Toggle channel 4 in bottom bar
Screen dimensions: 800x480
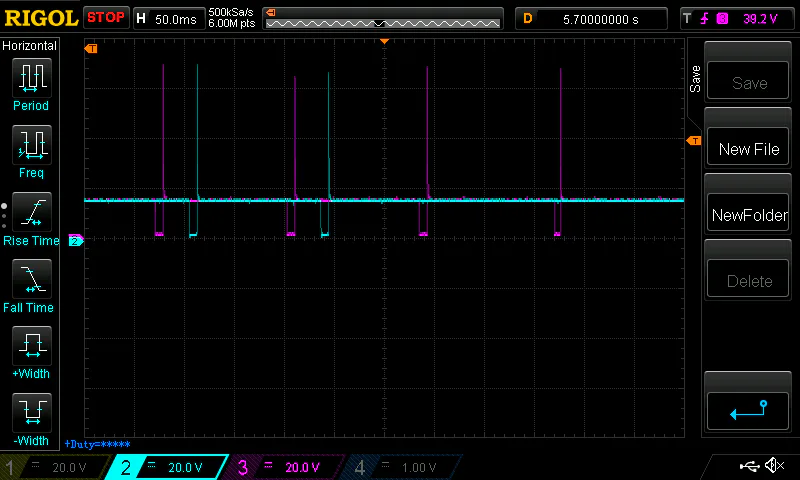(400, 467)
